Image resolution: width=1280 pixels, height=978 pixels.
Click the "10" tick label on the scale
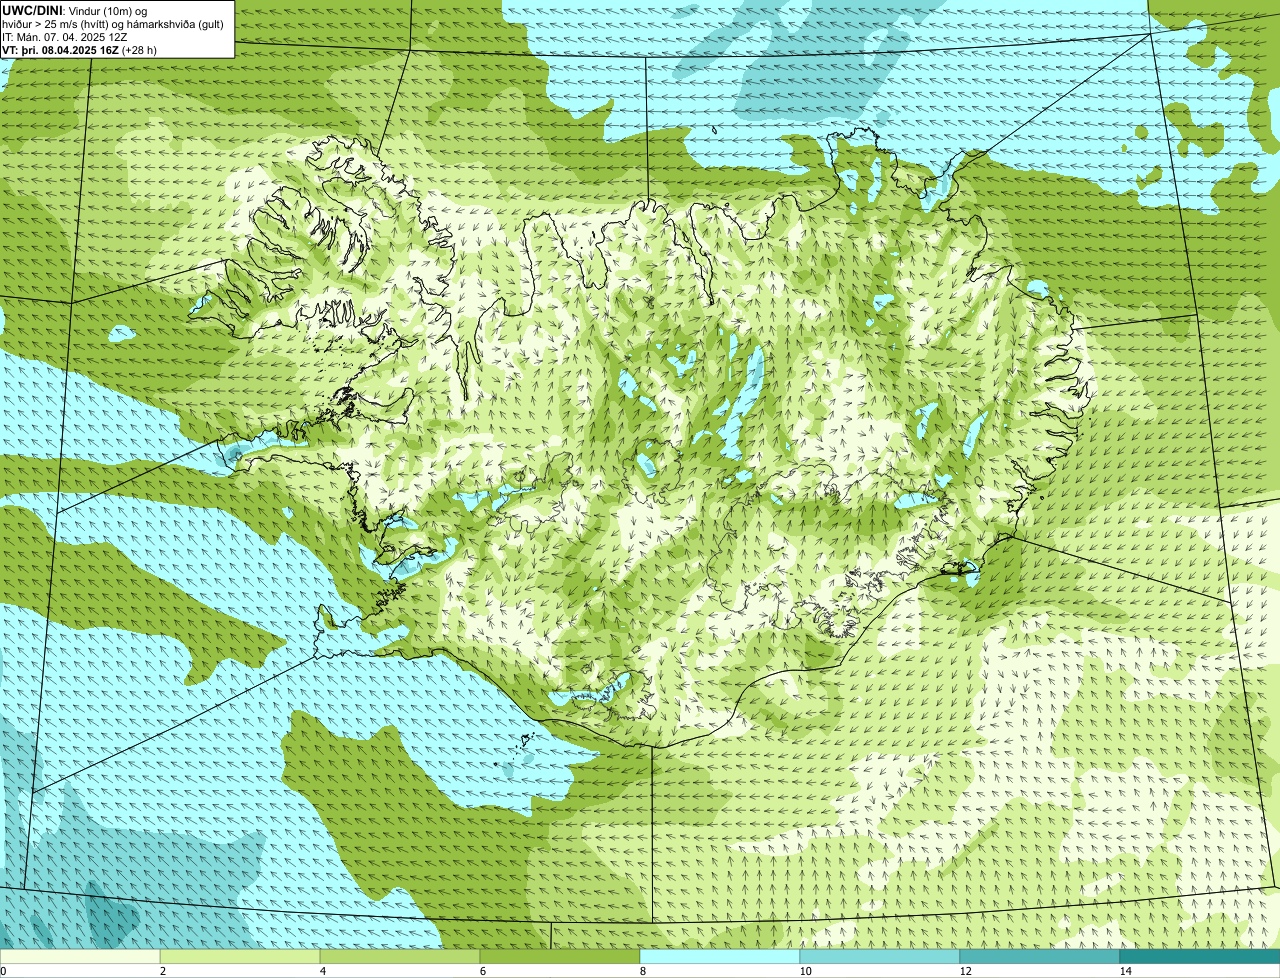[805, 971]
